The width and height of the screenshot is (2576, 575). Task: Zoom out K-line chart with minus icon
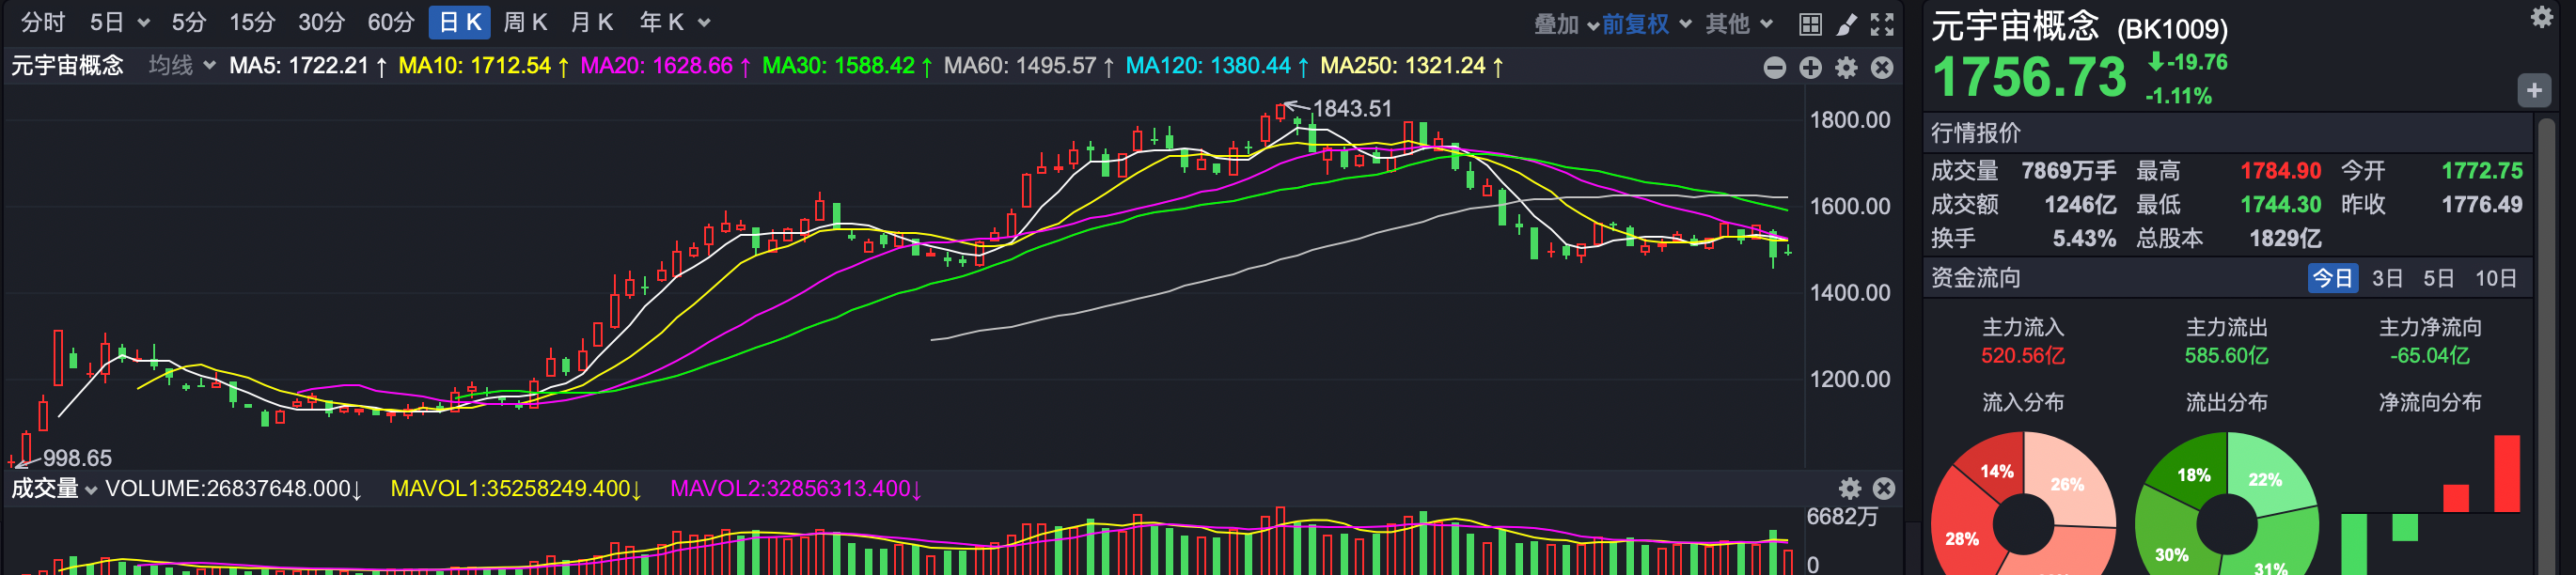[x=1775, y=67]
